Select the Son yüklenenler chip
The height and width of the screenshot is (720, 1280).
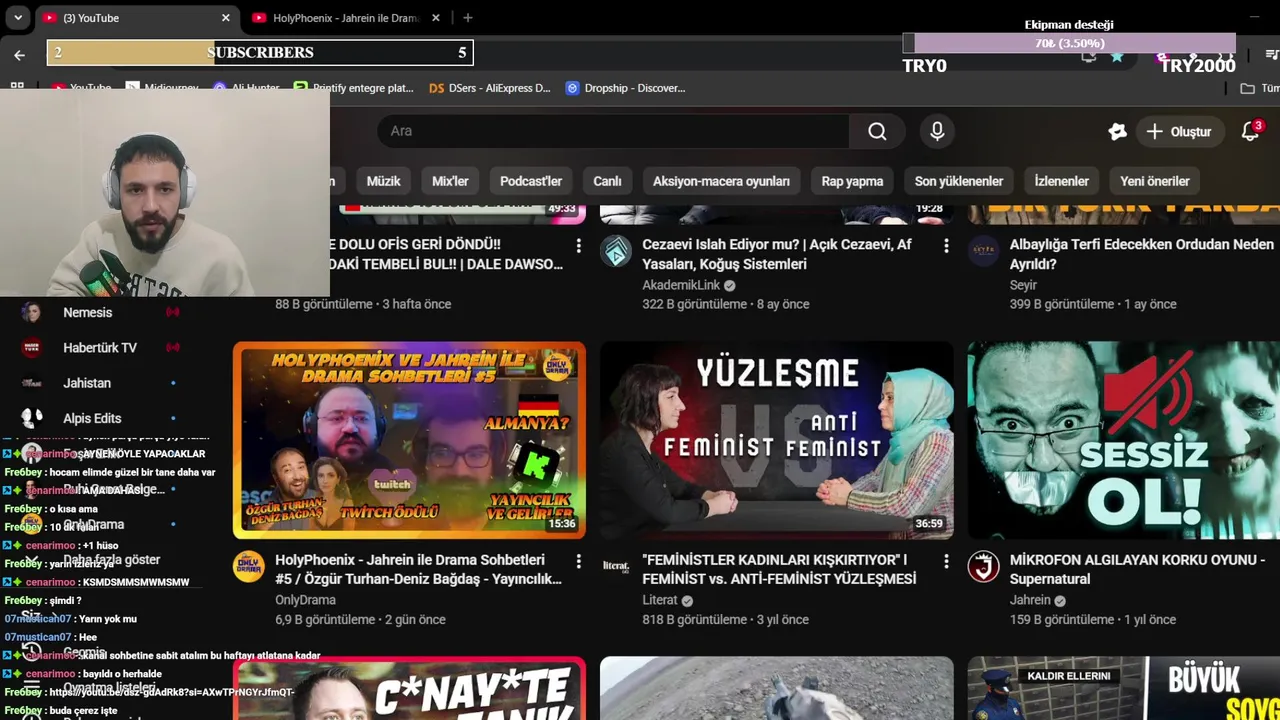point(959,181)
